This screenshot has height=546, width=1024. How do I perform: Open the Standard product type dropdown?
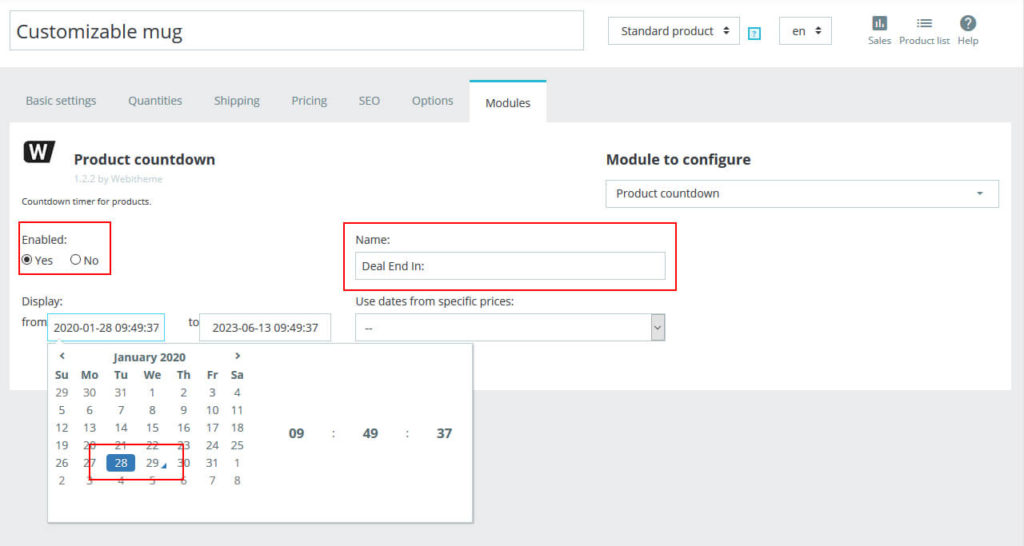673,31
